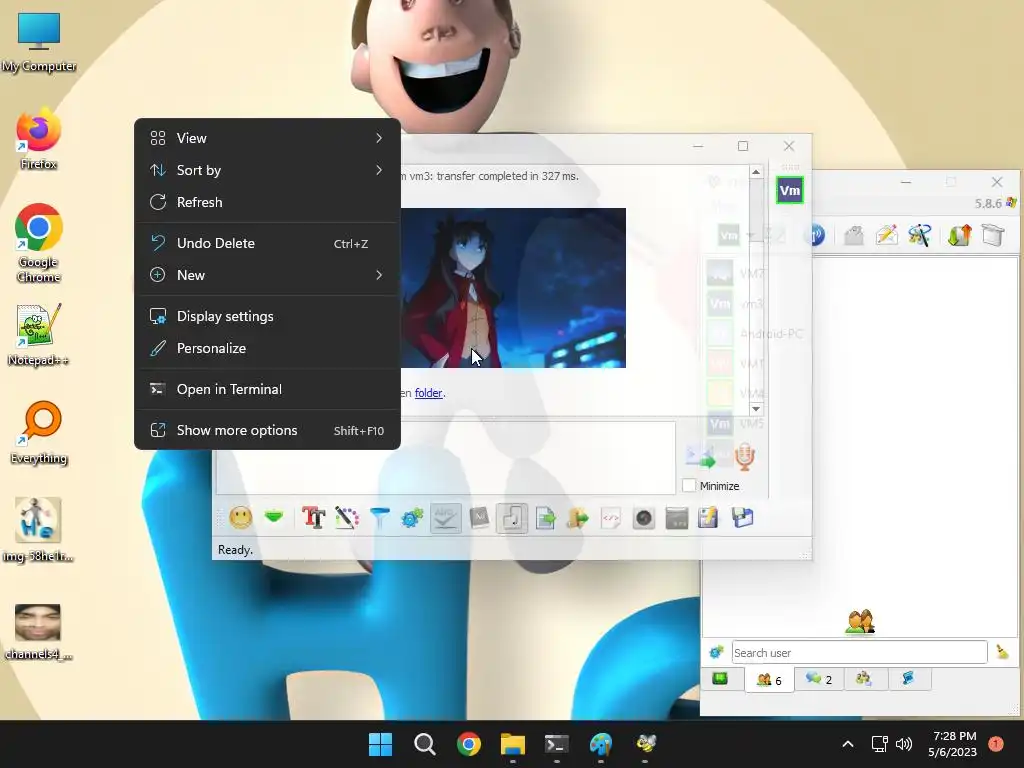
Task: Switch to the blue scroll notes tab
Action: (x=908, y=679)
